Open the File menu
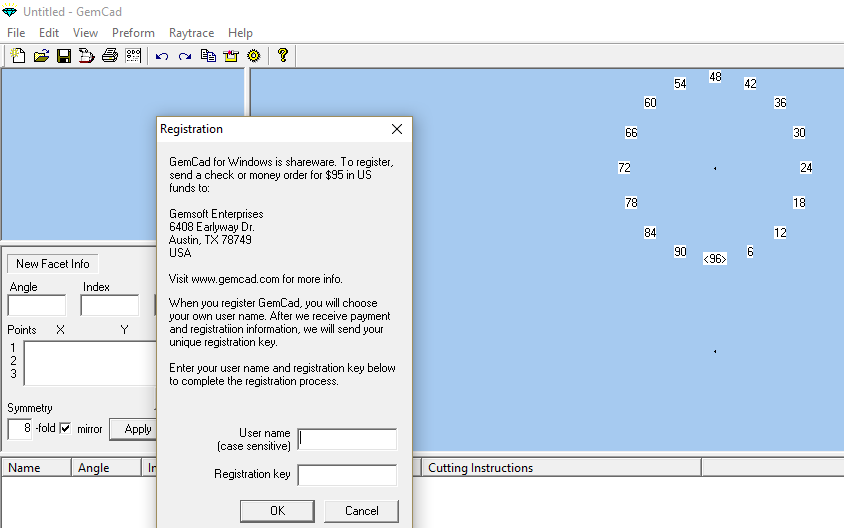 16,33
